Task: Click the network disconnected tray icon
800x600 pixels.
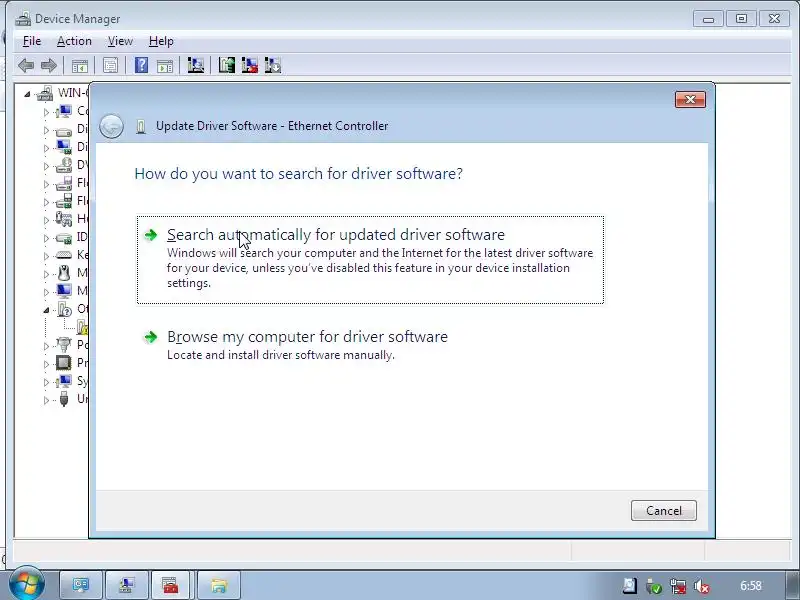Action: coord(678,586)
